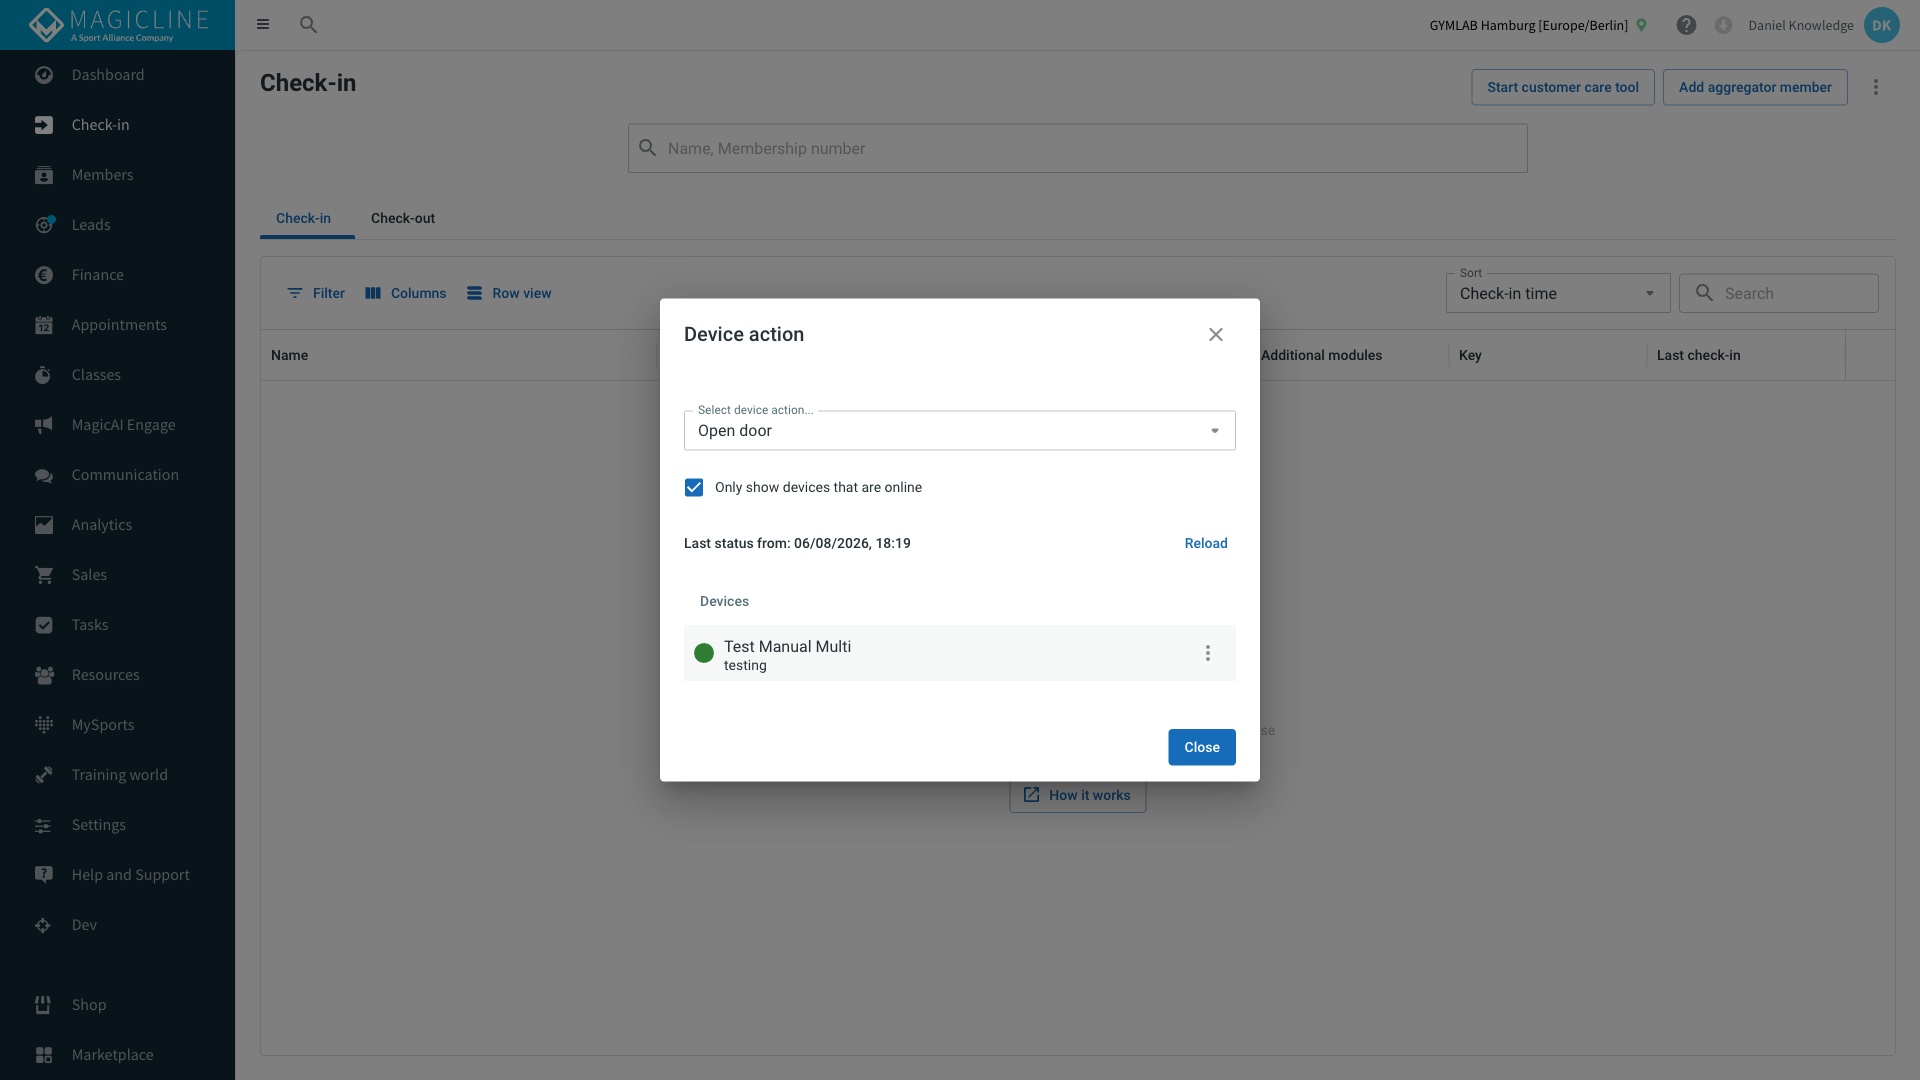Screen dimensions: 1920x1080
Task: Switch to Row view
Action: click(509, 293)
